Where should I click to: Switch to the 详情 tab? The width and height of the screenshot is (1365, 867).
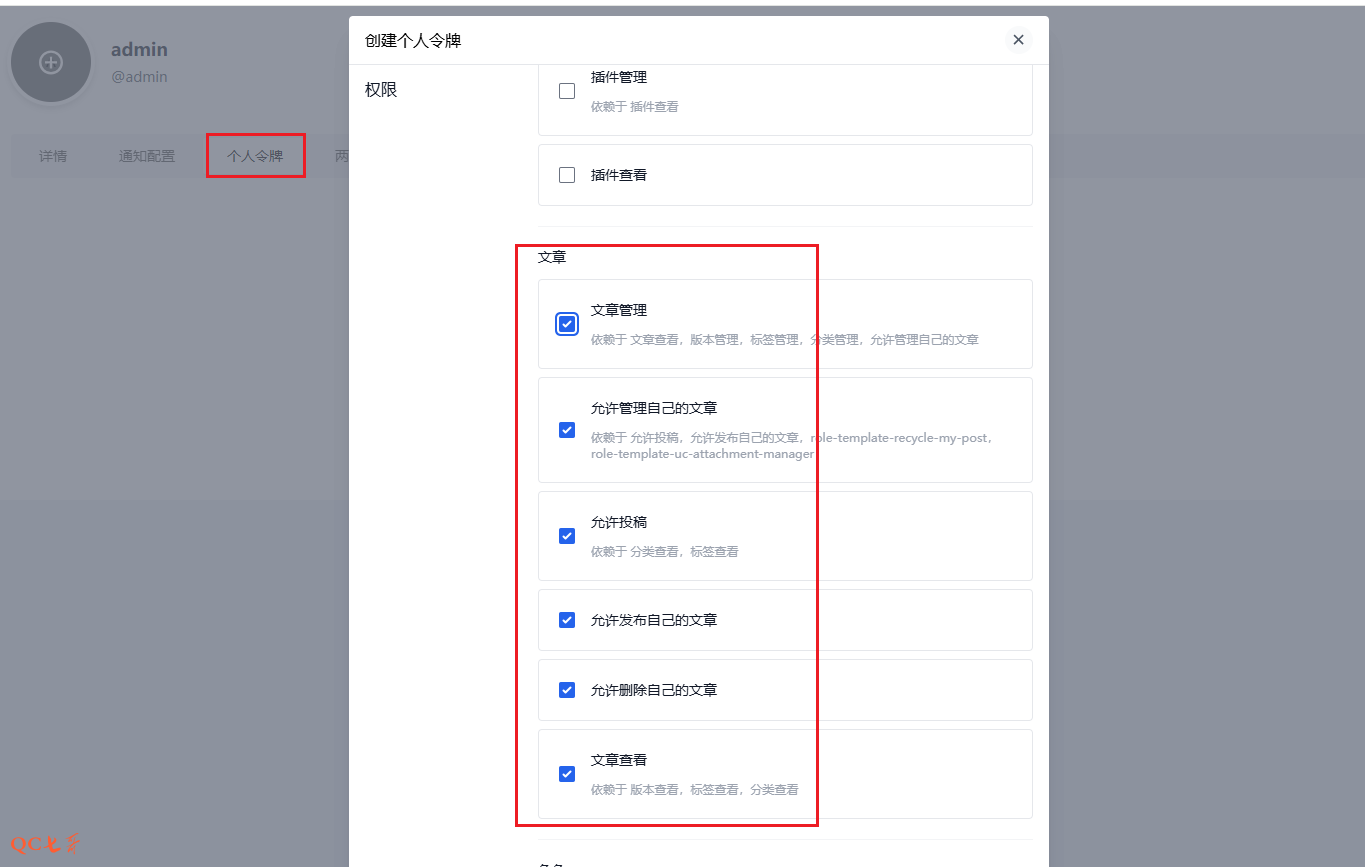click(x=53, y=156)
